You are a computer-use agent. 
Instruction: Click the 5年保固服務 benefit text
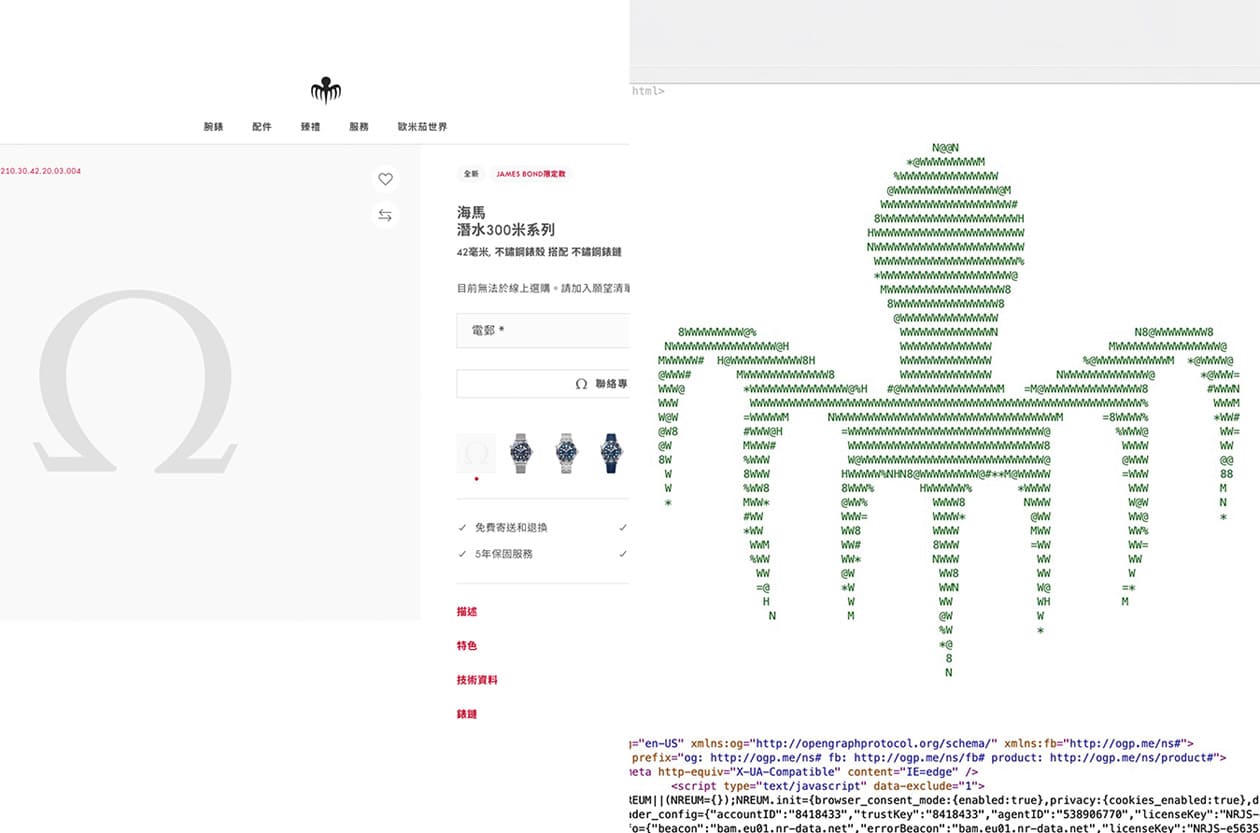(504, 554)
